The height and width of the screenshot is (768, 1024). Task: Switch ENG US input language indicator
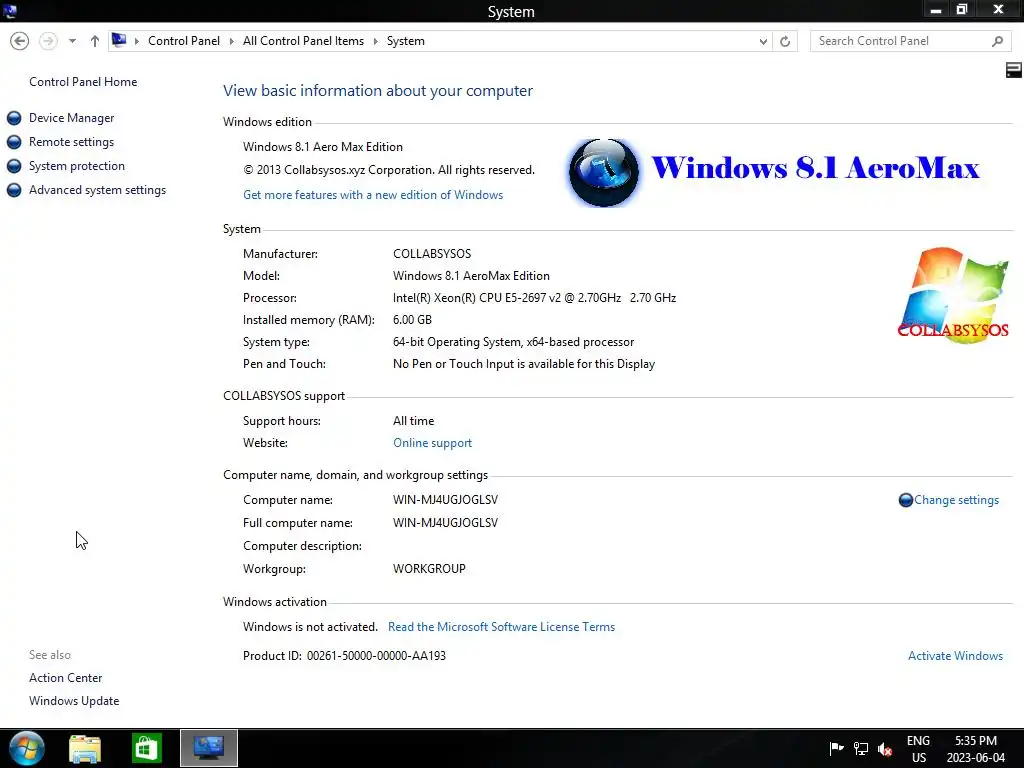918,749
